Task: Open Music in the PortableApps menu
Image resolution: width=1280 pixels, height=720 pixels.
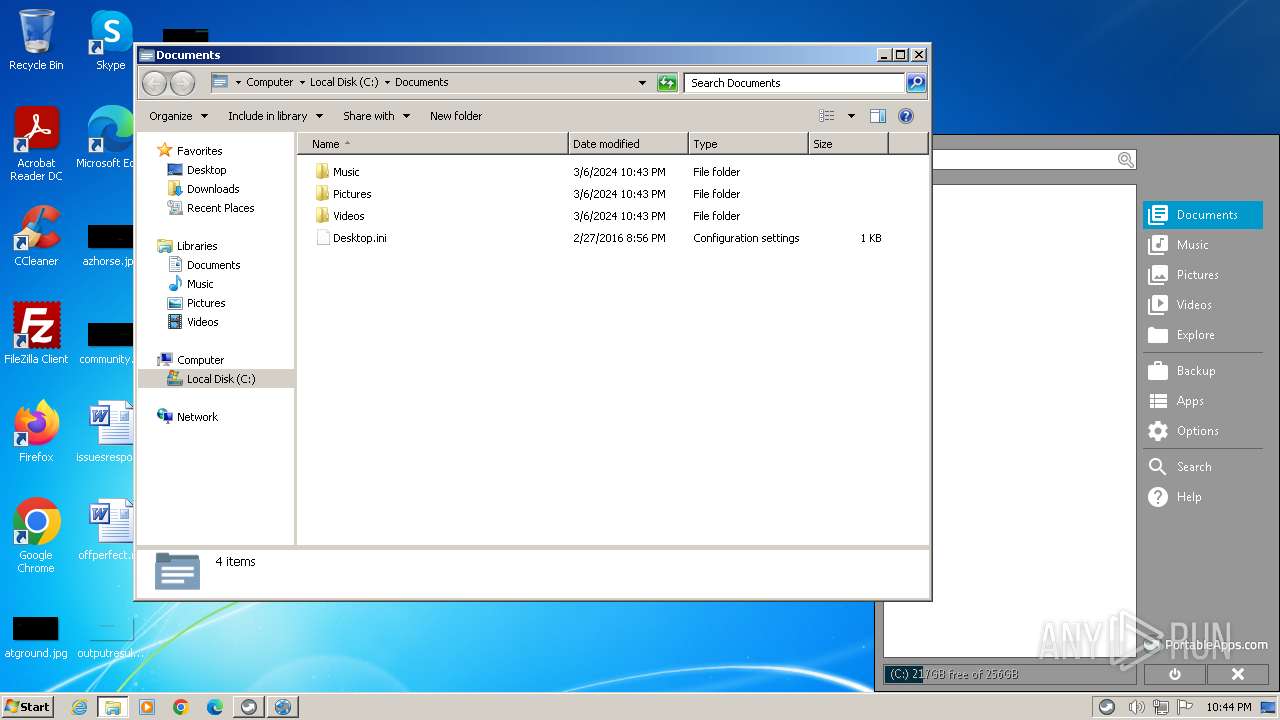Action: 1202,245
